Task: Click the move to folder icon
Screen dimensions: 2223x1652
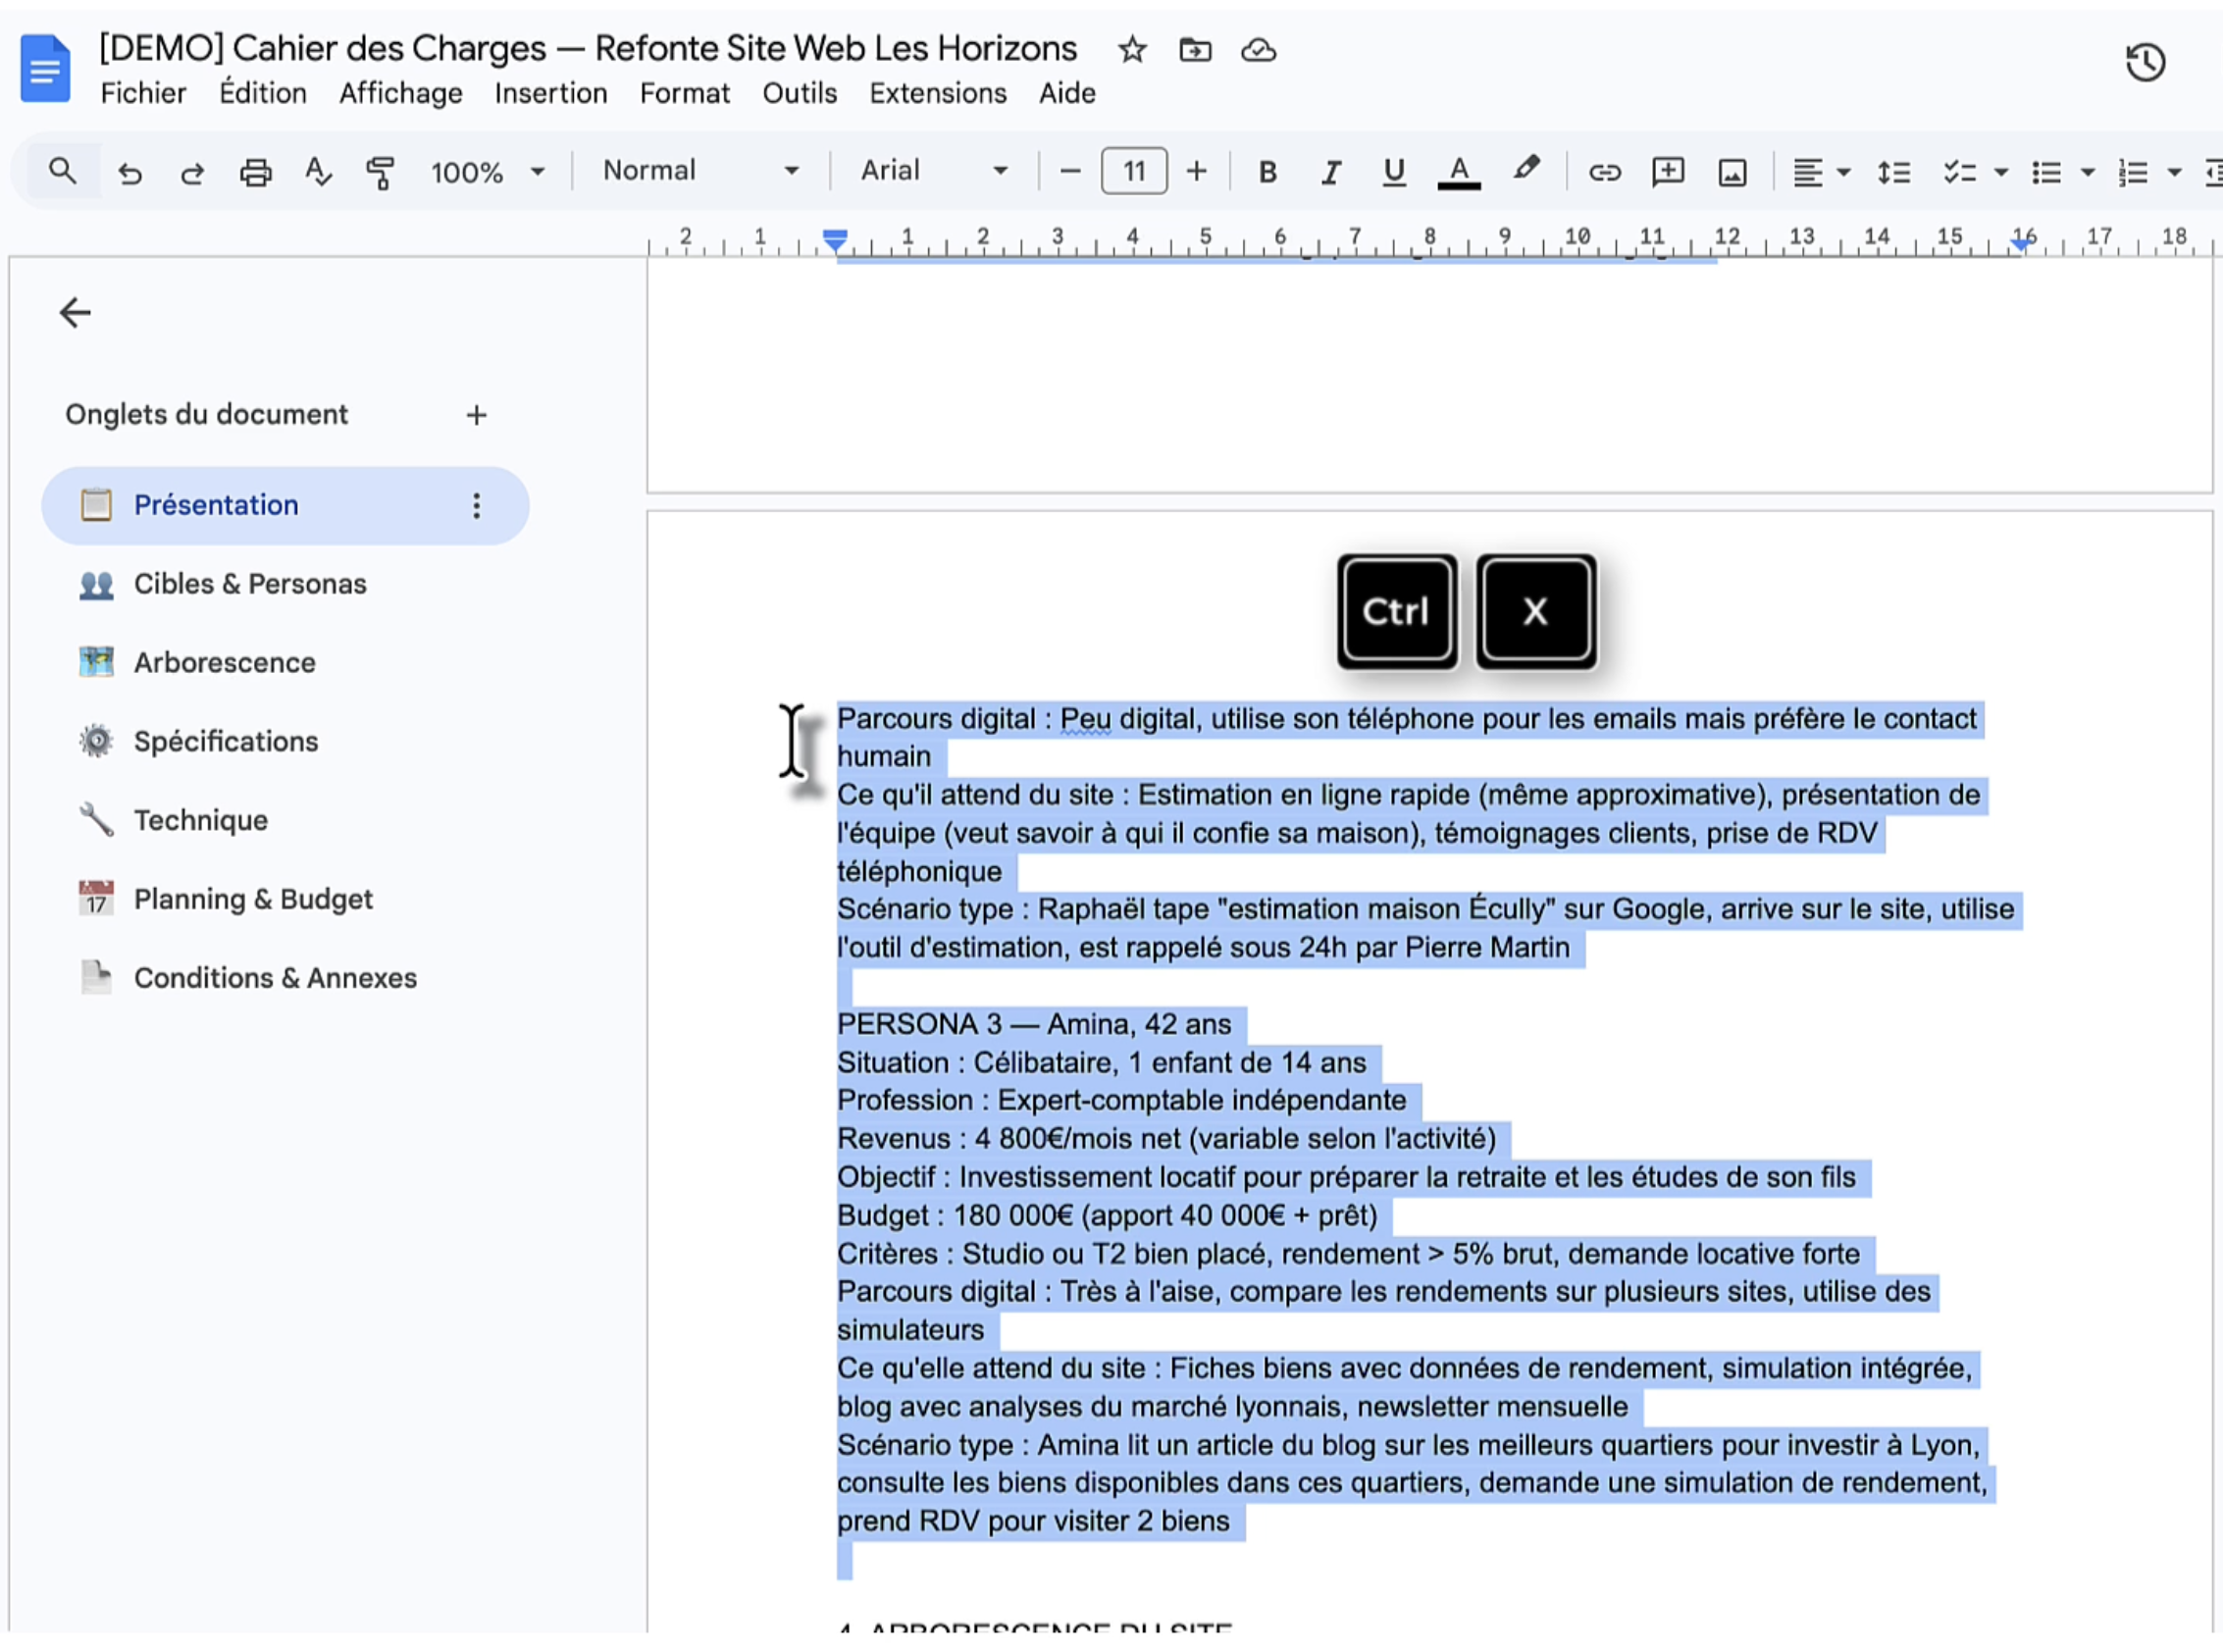Action: pos(1194,49)
